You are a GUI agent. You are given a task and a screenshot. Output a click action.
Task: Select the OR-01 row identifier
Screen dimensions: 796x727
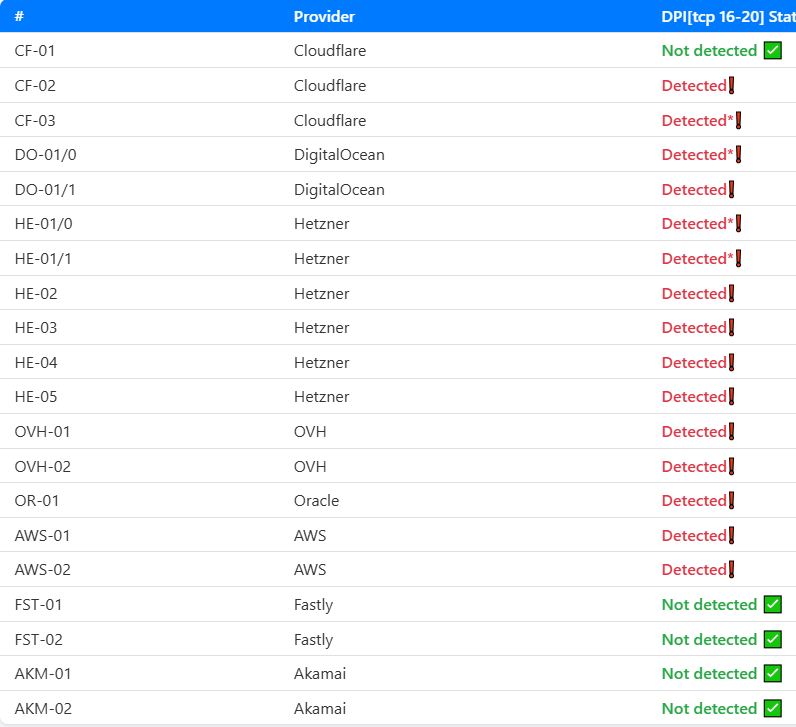point(37,501)
